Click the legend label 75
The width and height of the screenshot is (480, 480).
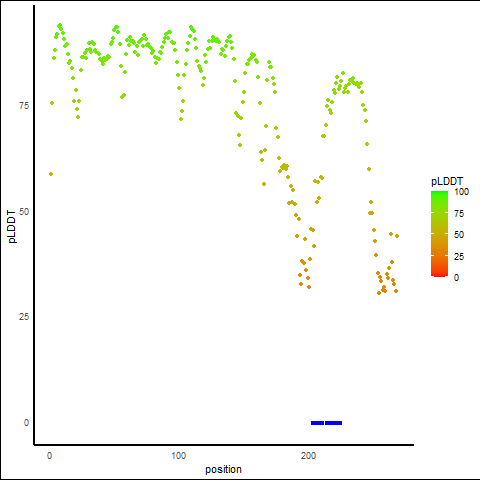coord(459,214)
